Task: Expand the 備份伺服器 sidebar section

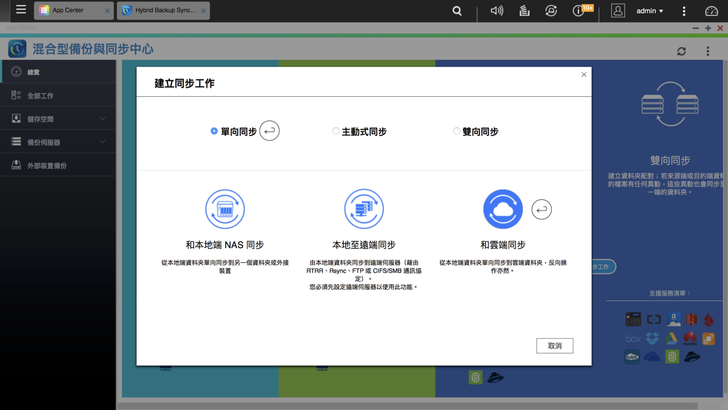Action: 58,142
